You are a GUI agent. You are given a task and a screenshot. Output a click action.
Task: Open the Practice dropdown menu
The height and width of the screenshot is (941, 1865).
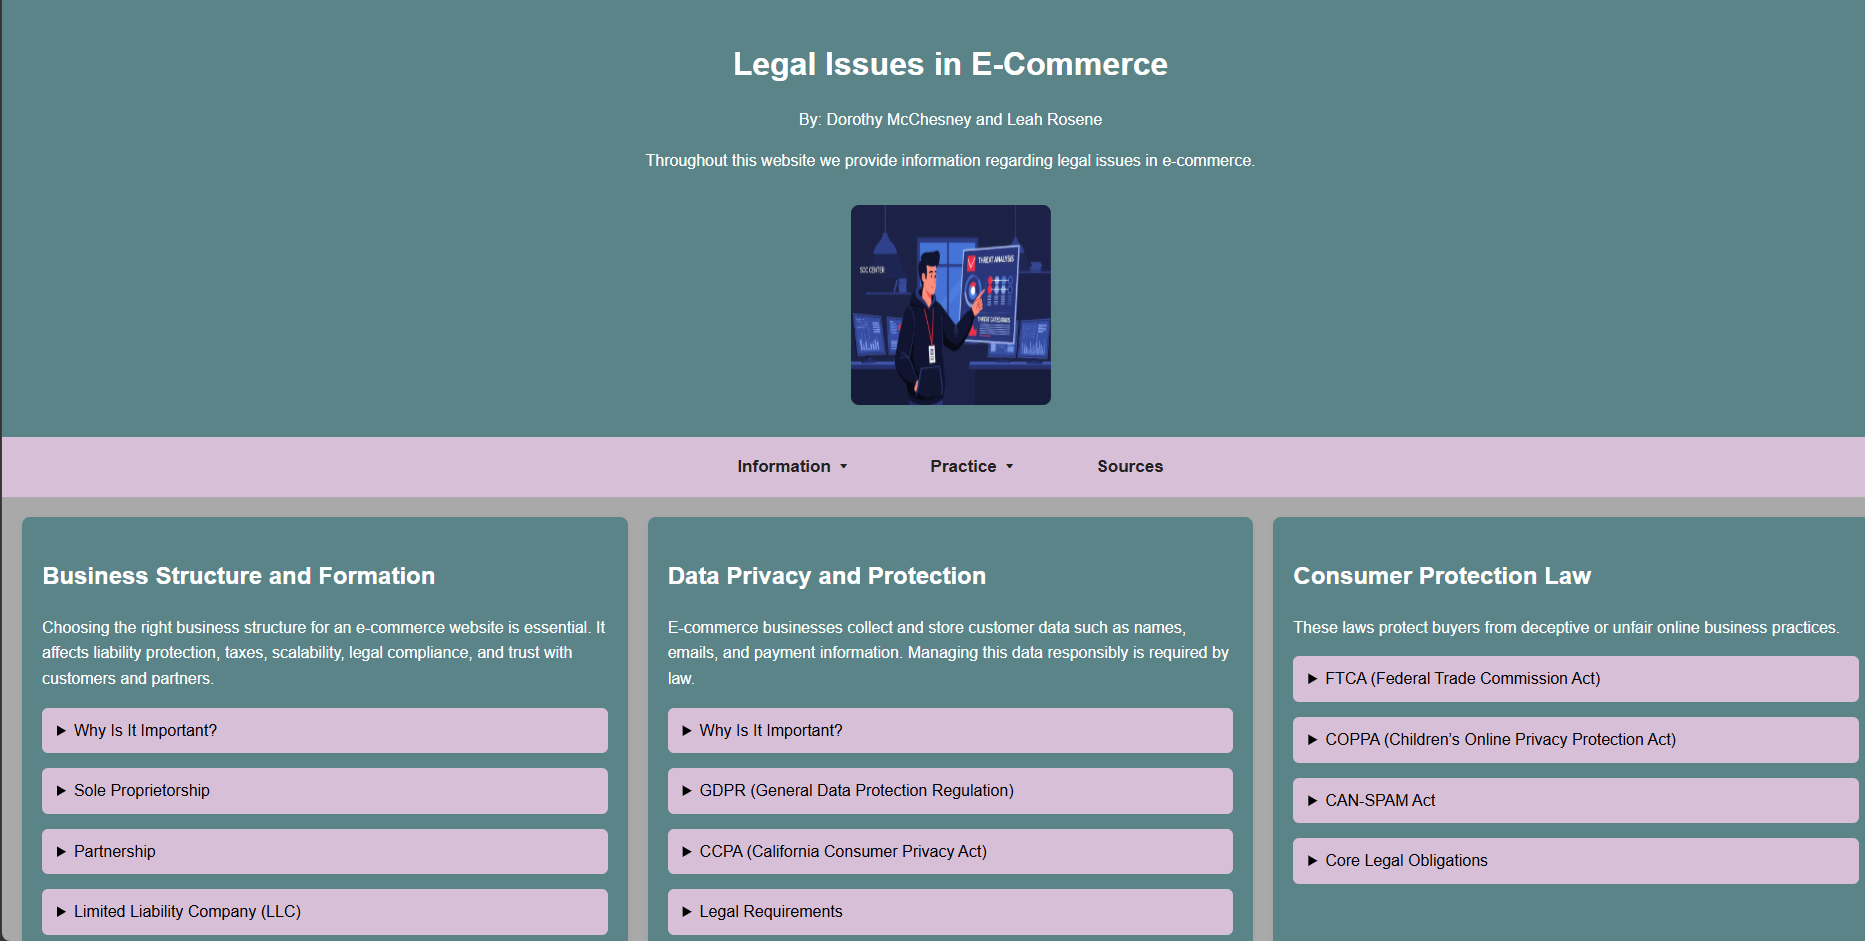coord(971,466)
